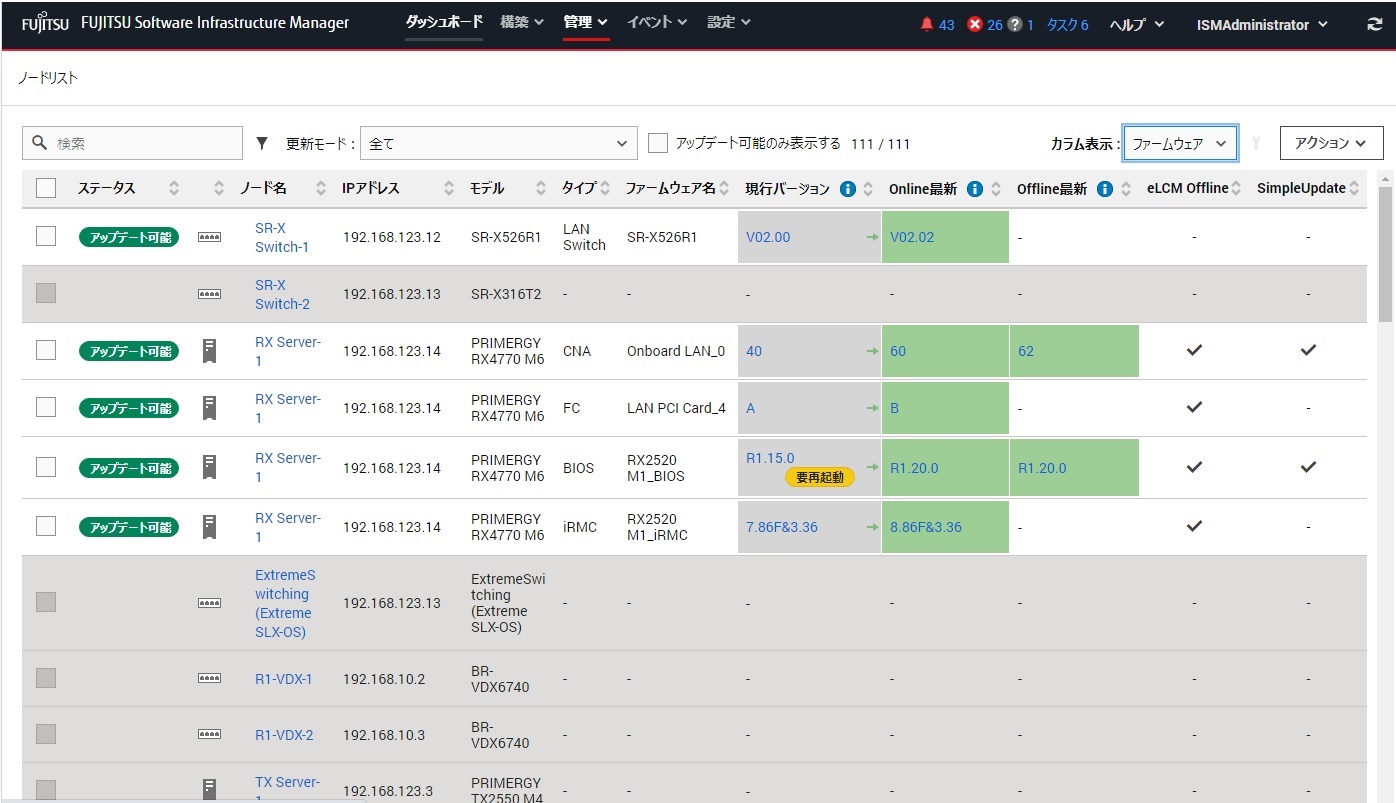1396x803 pixels.
Task: Click info icon next to 現行バージョン
Action: point(848,188)
